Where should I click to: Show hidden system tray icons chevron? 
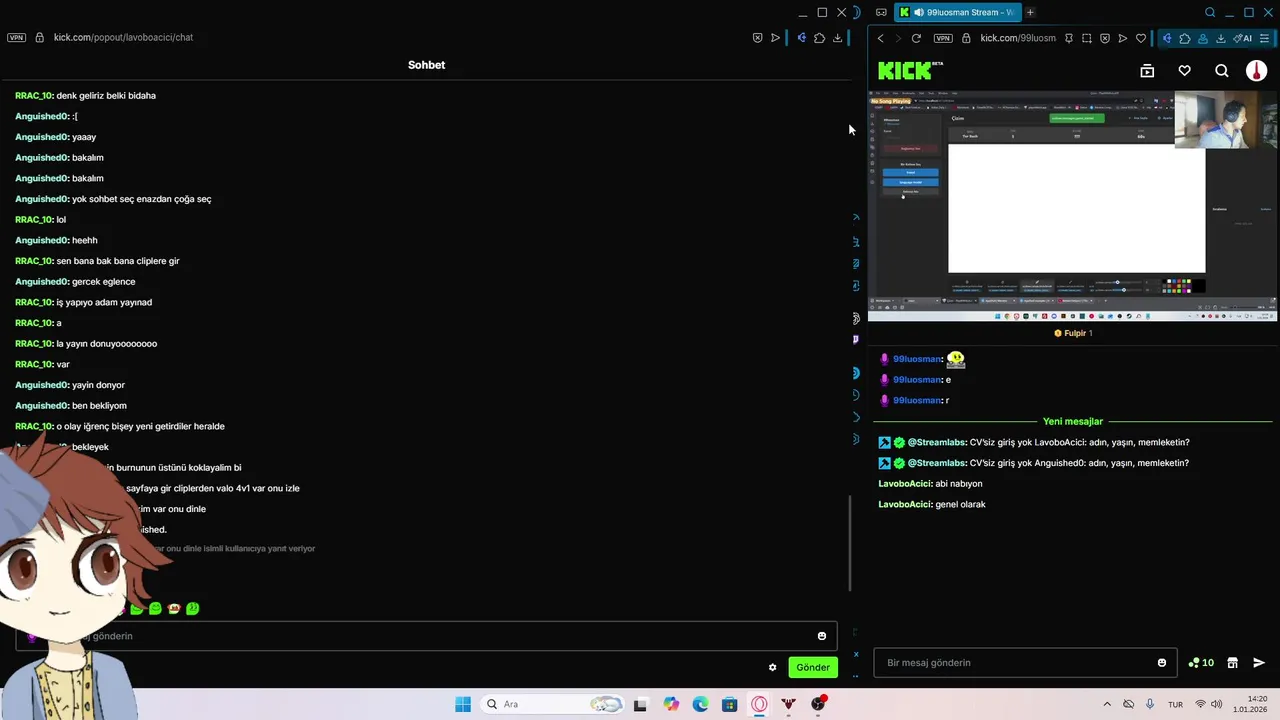[1106, 704]
